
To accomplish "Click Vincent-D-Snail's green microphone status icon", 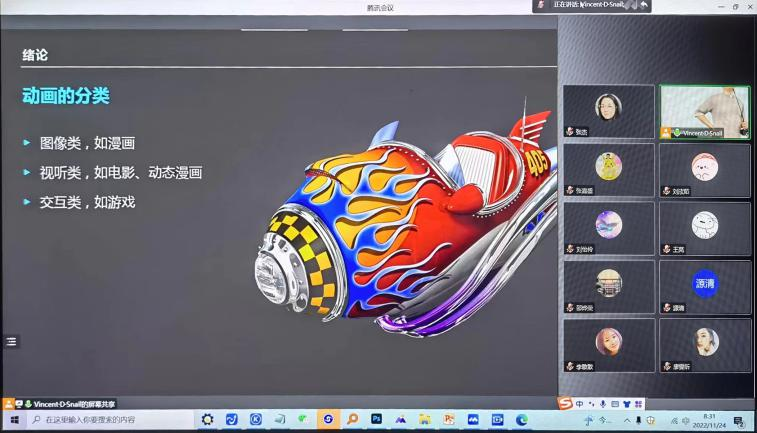I will [677, 132].
